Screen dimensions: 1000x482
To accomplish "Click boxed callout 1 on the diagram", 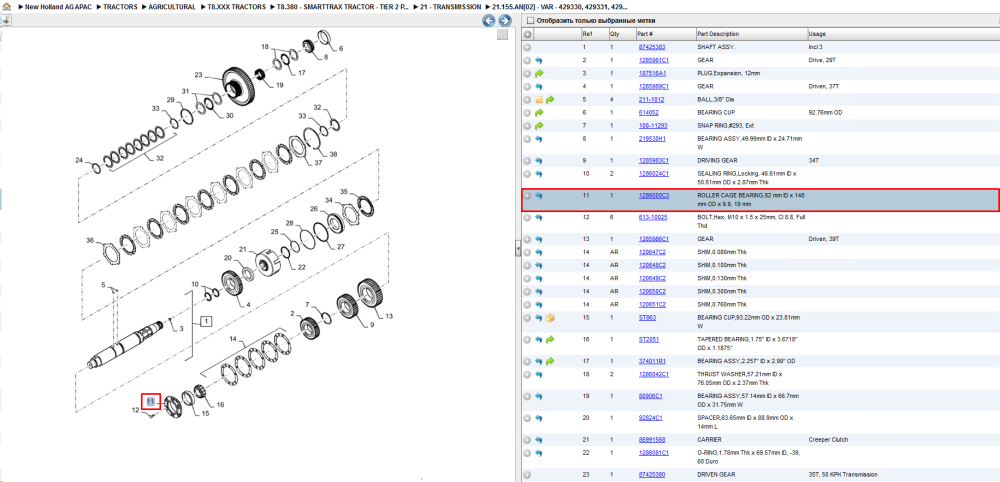I will pos(206,321).
